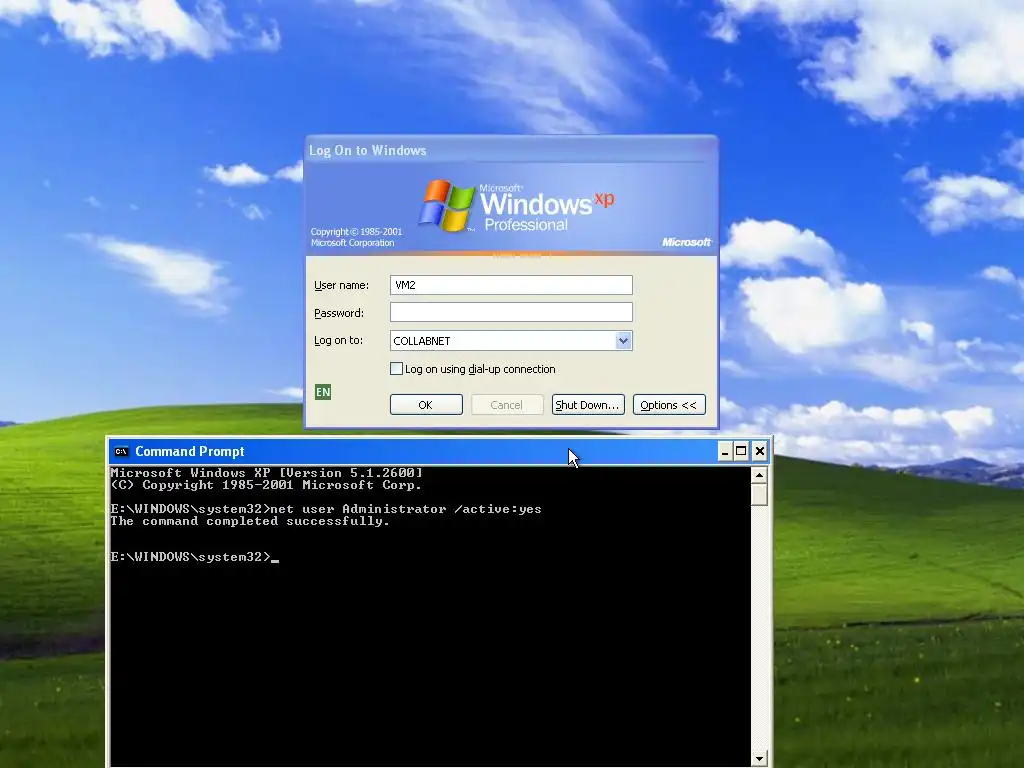Click the Command Prompt vertical scrollbar thumb
This screenshot has width=1024, height=768.
point(759,494)
